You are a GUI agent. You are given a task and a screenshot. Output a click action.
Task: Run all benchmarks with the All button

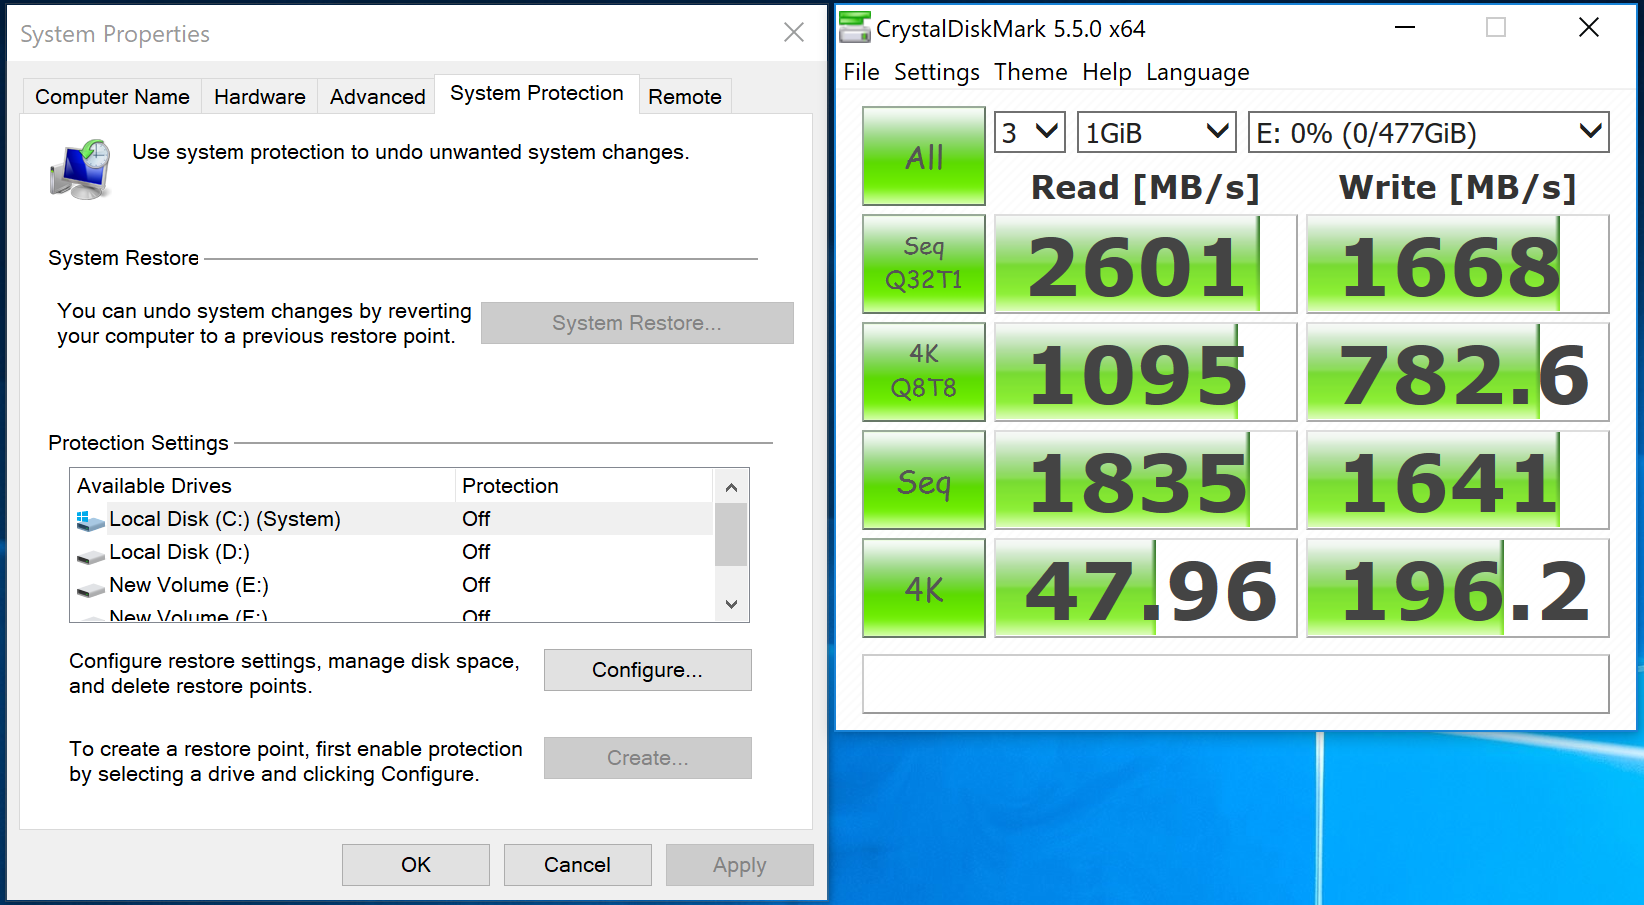(924, 156)
